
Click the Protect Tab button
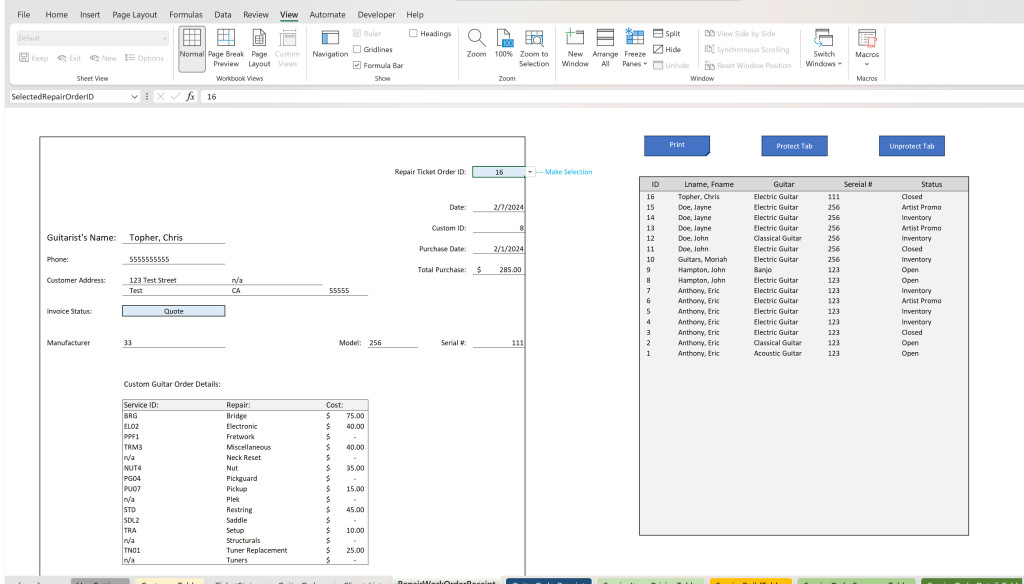[794, 146]
